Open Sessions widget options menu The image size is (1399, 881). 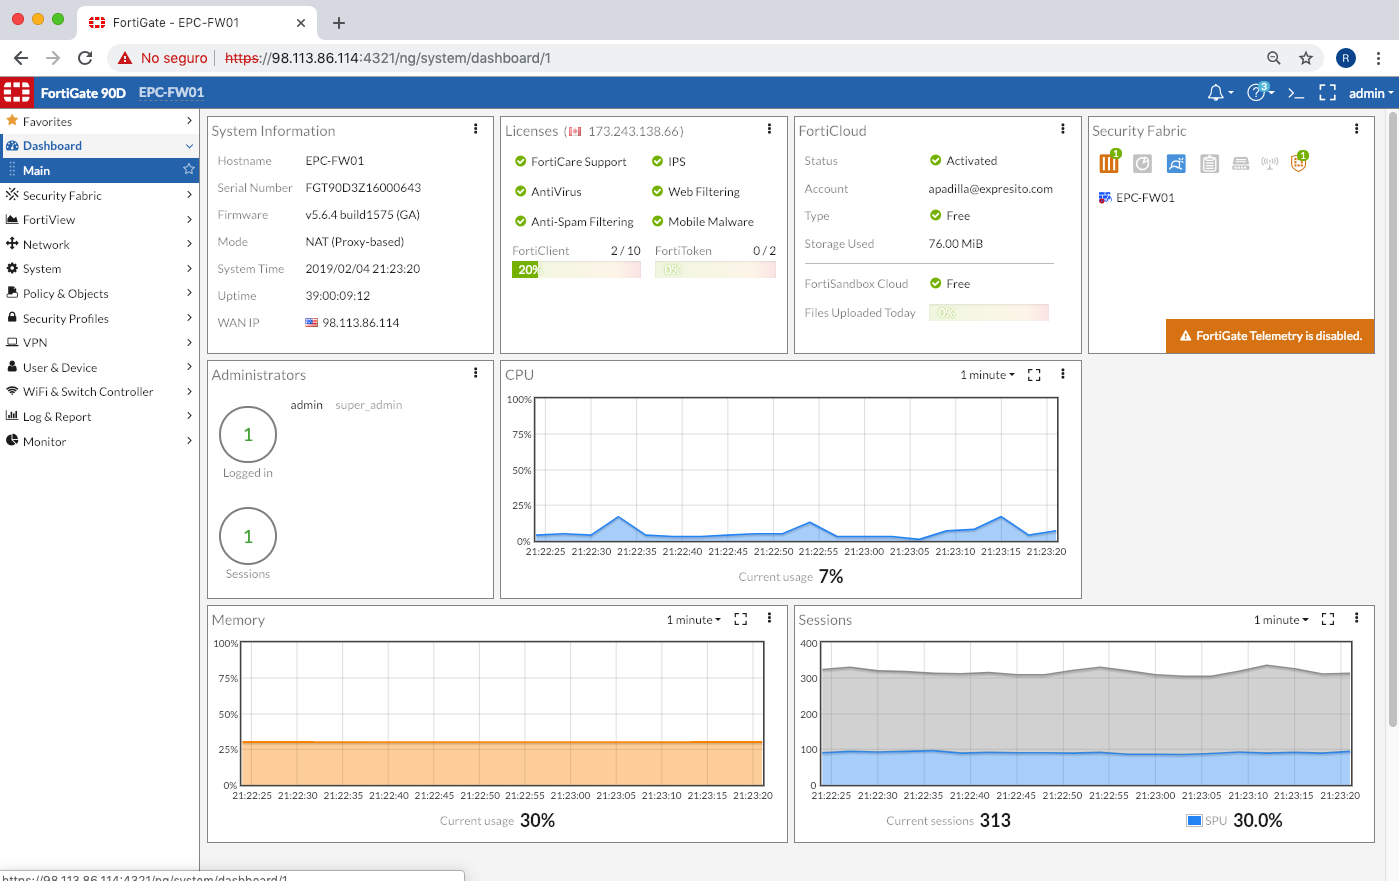point(1356,618)
